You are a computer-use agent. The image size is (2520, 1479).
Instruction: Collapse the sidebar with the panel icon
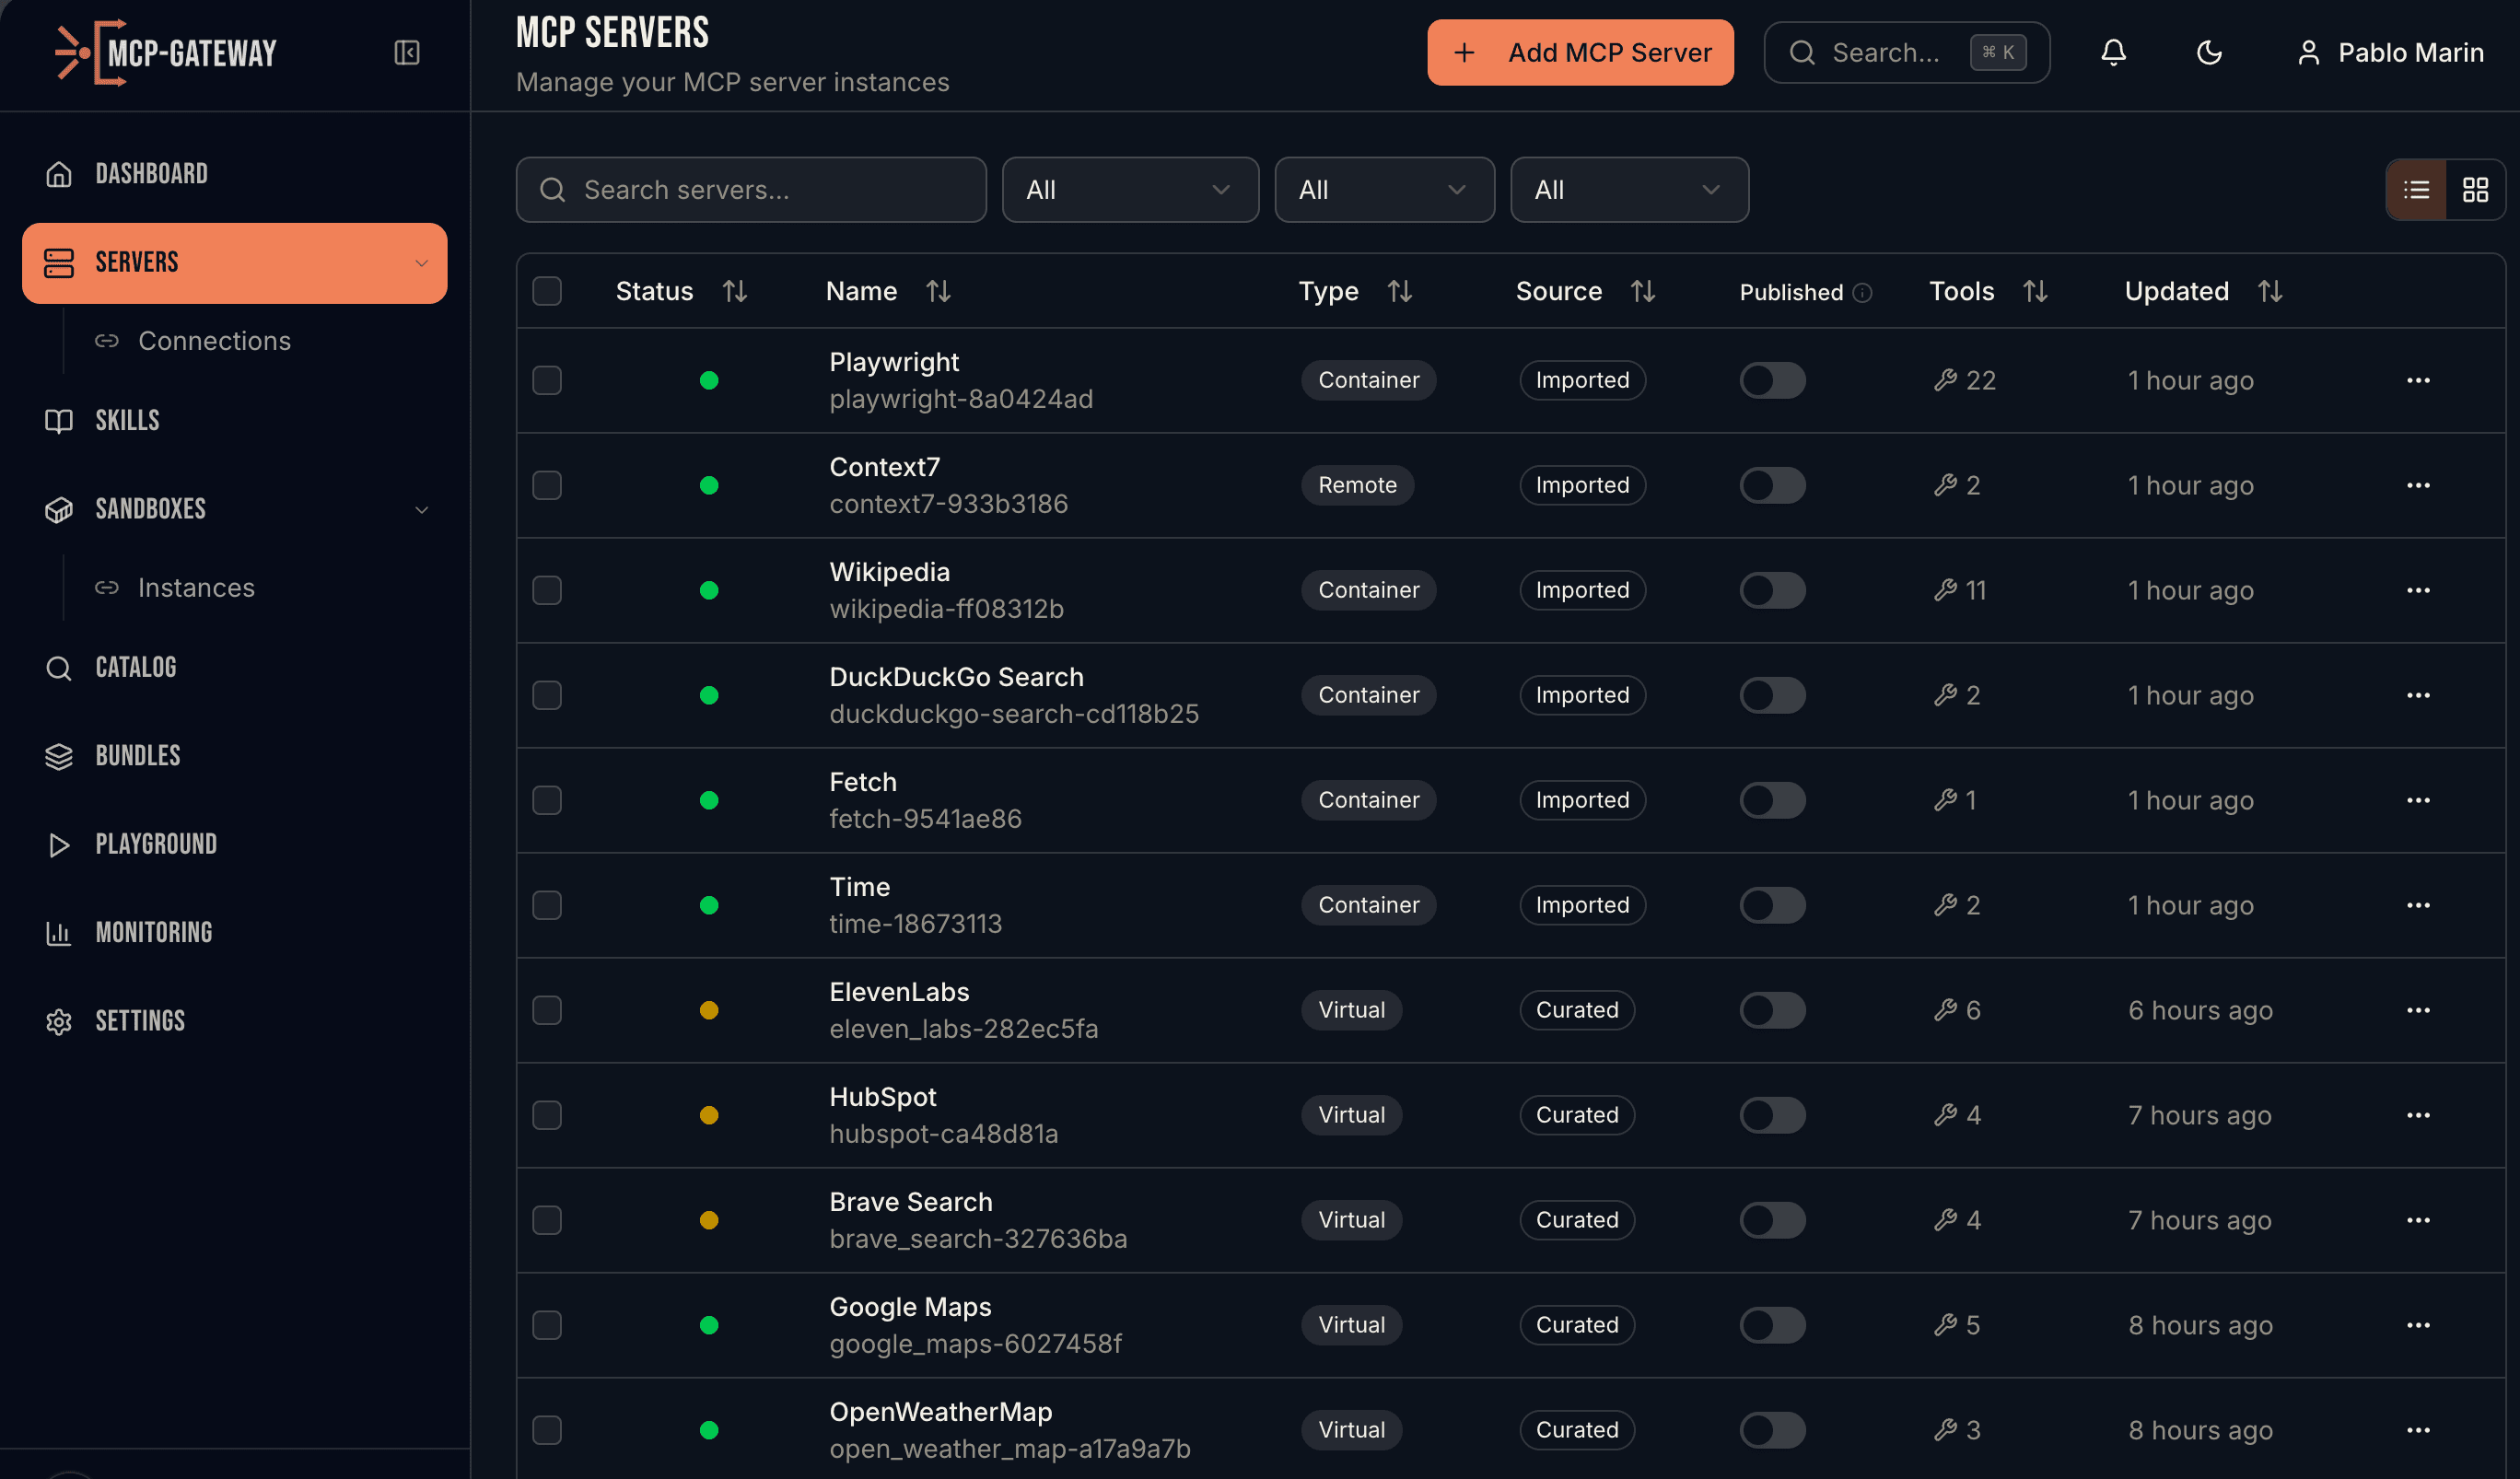[406, 52]
